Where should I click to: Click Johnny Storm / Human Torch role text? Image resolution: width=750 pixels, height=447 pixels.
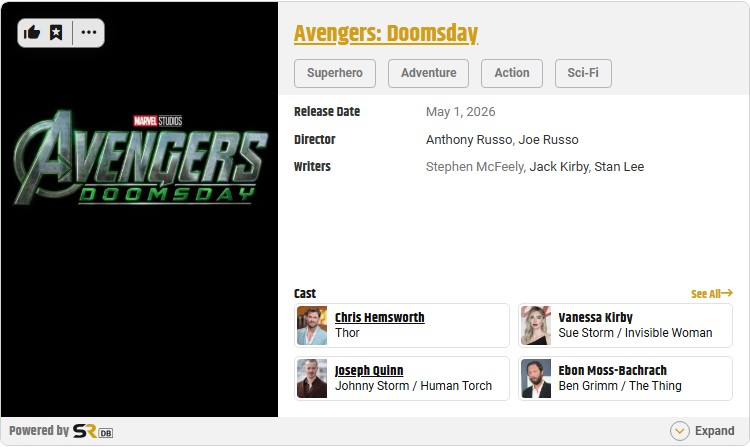413,386
